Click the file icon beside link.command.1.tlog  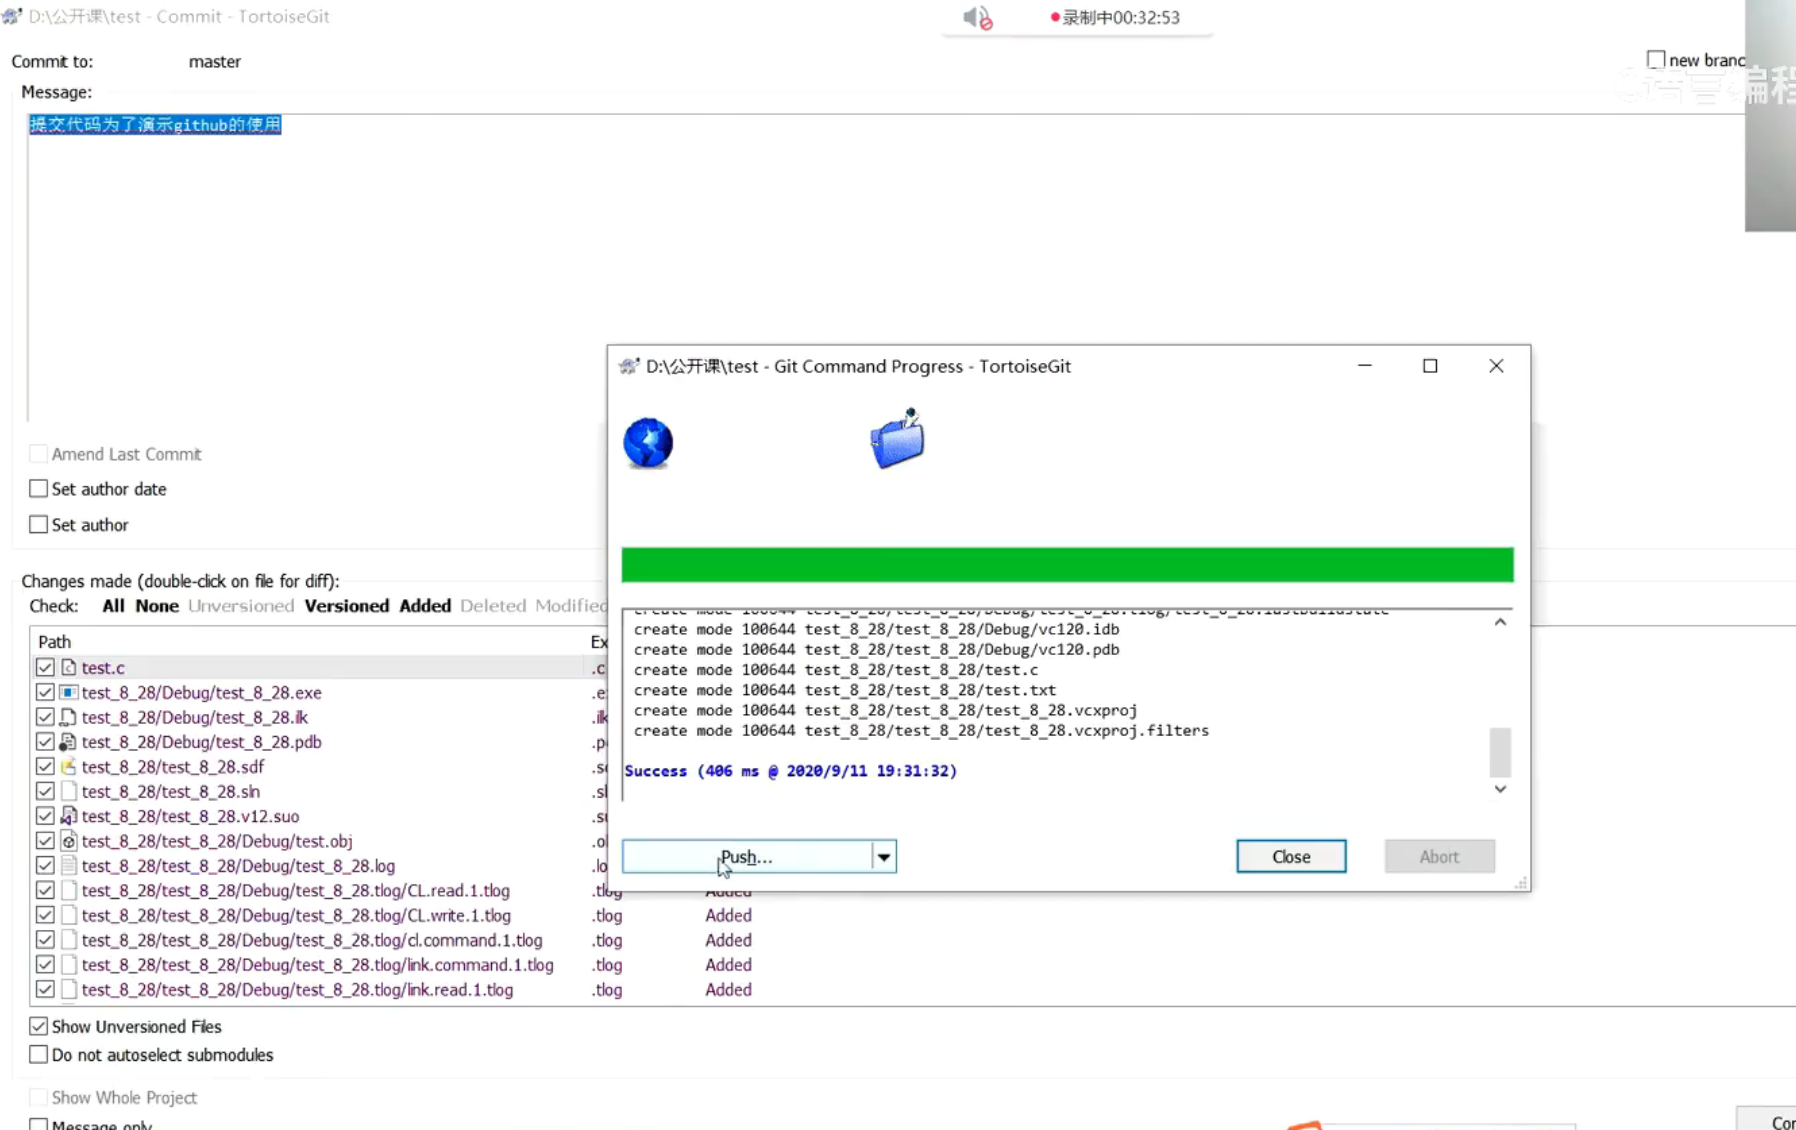[x=69, y=965]
